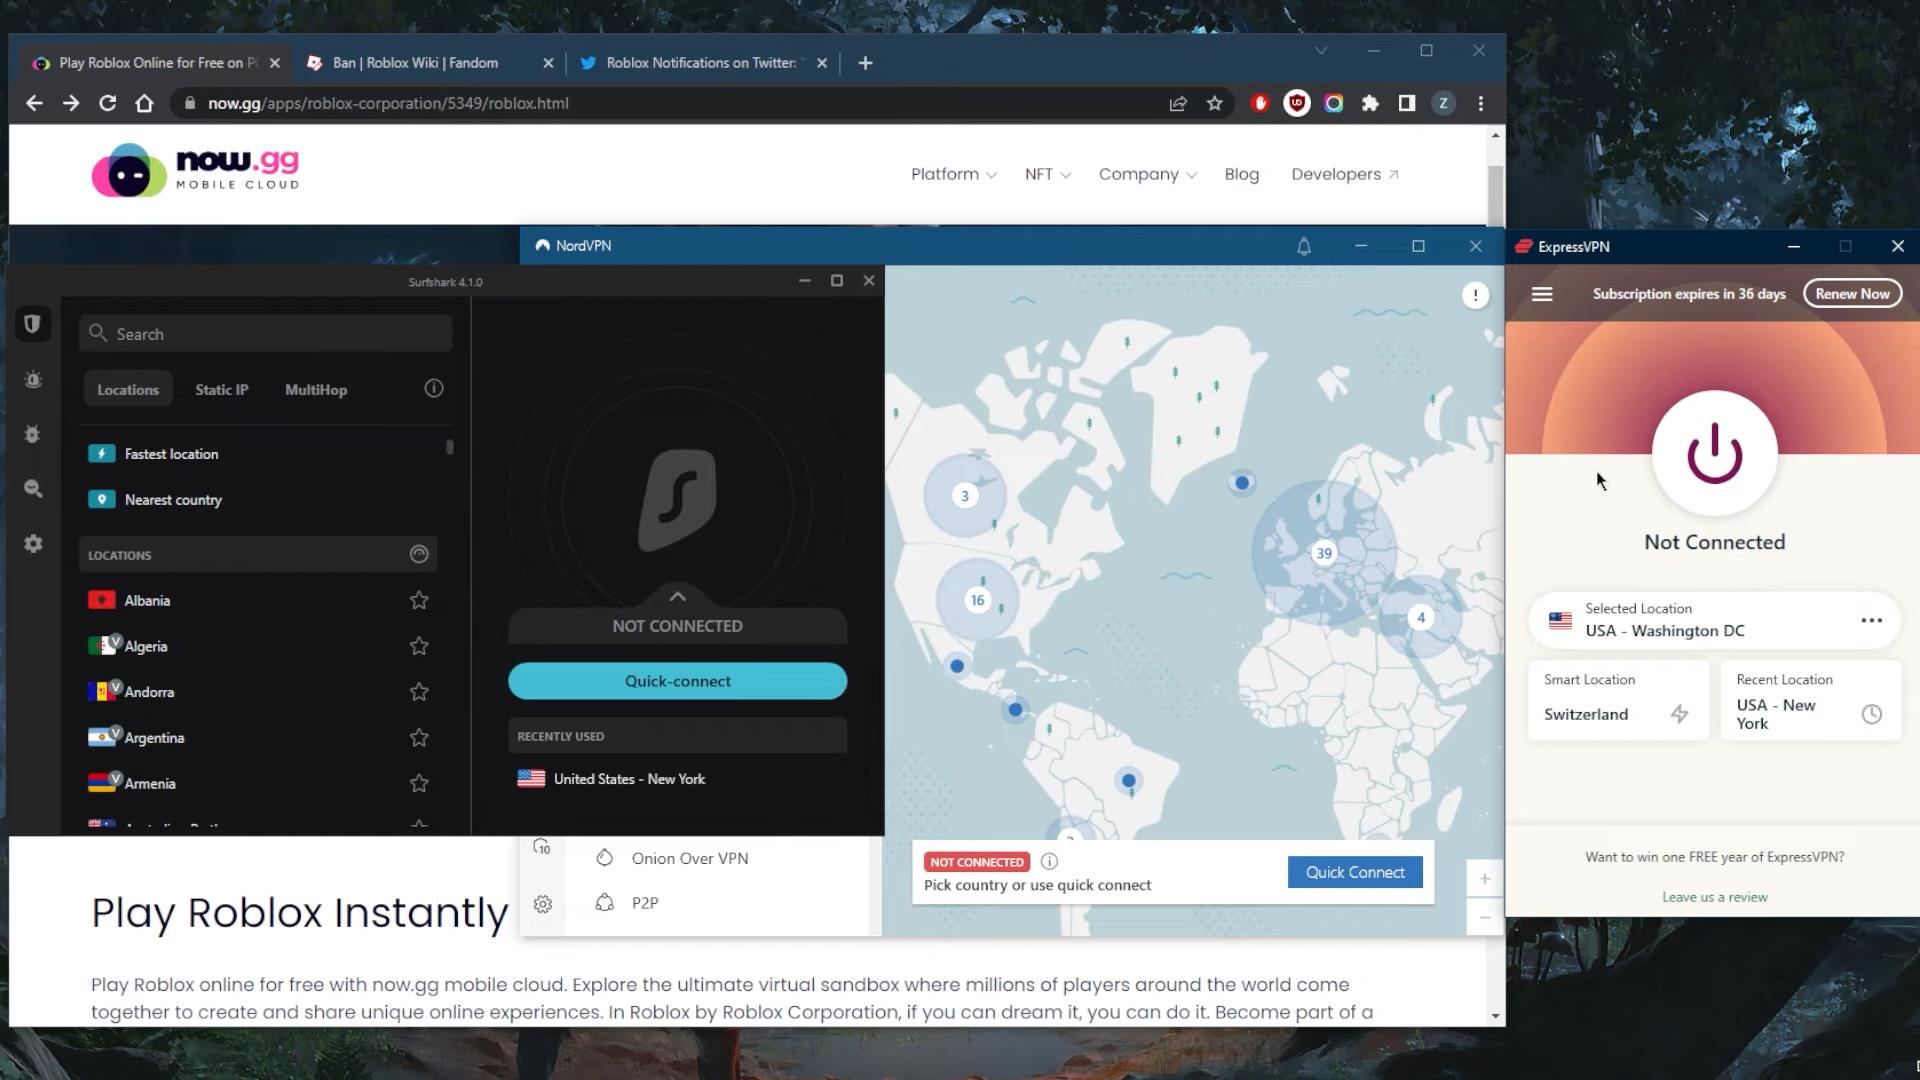Bookmark page with the star icon
This screenshot has width=1920, height=1080.
point(1214,103)
